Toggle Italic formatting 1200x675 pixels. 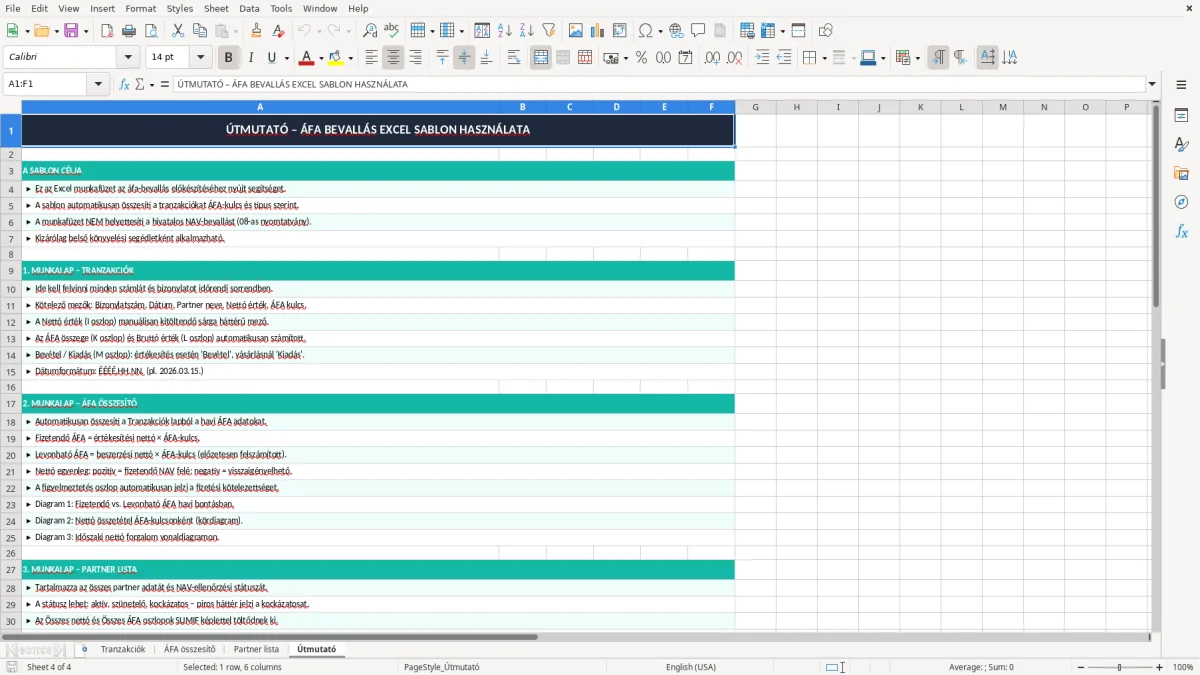(251, 58)
